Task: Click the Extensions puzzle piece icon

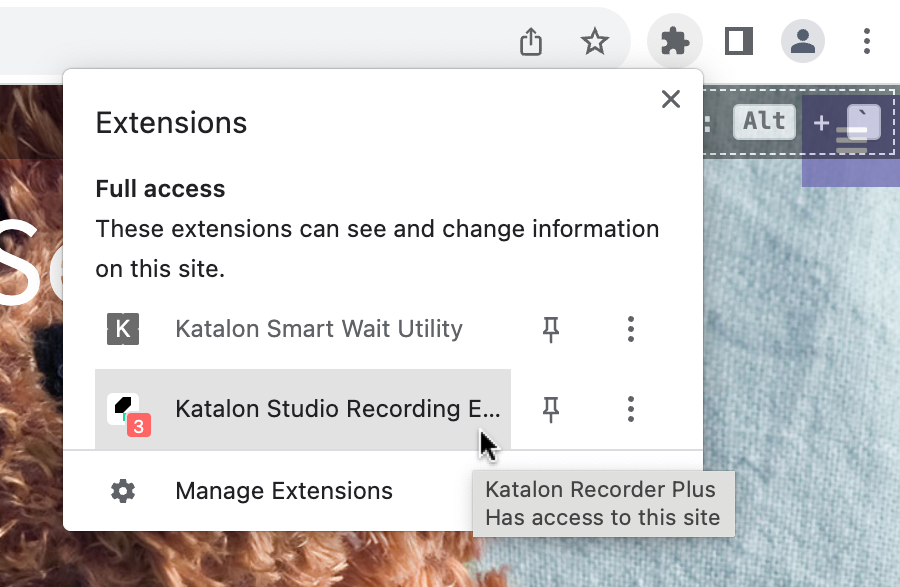Action: (x=675, y=41)
